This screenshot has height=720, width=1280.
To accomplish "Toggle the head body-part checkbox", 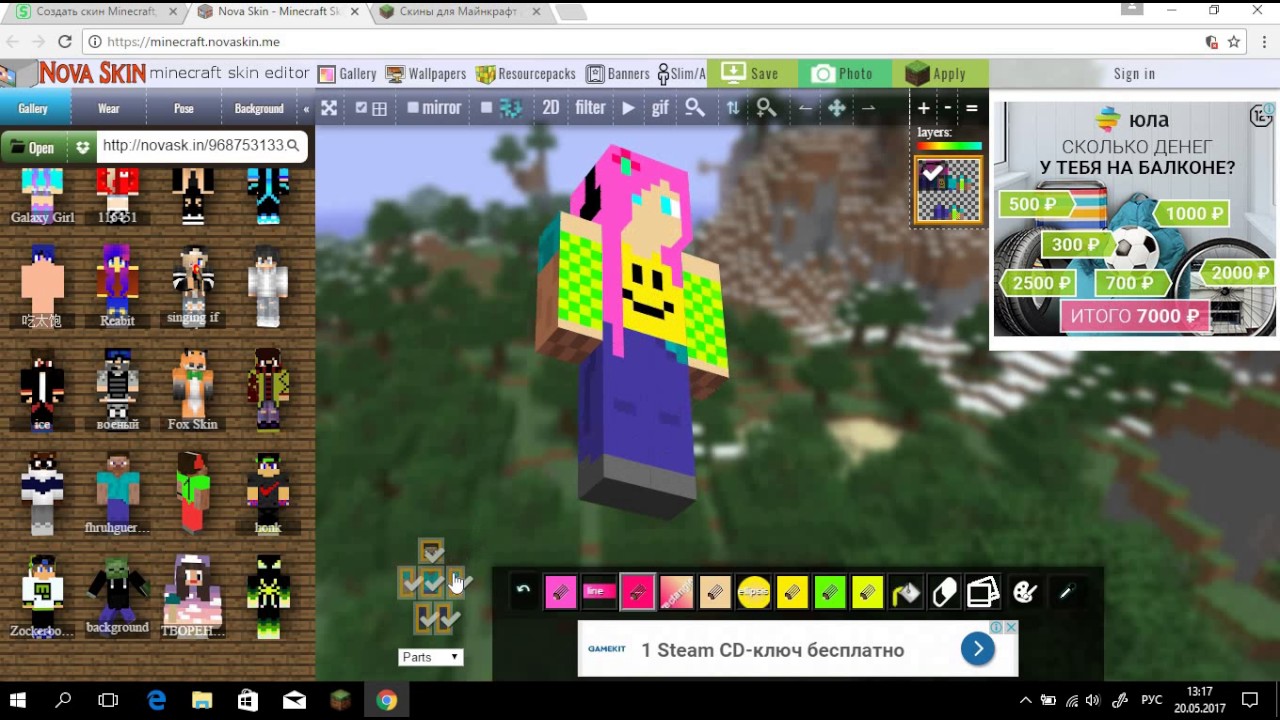I will (x=432, y=553).
